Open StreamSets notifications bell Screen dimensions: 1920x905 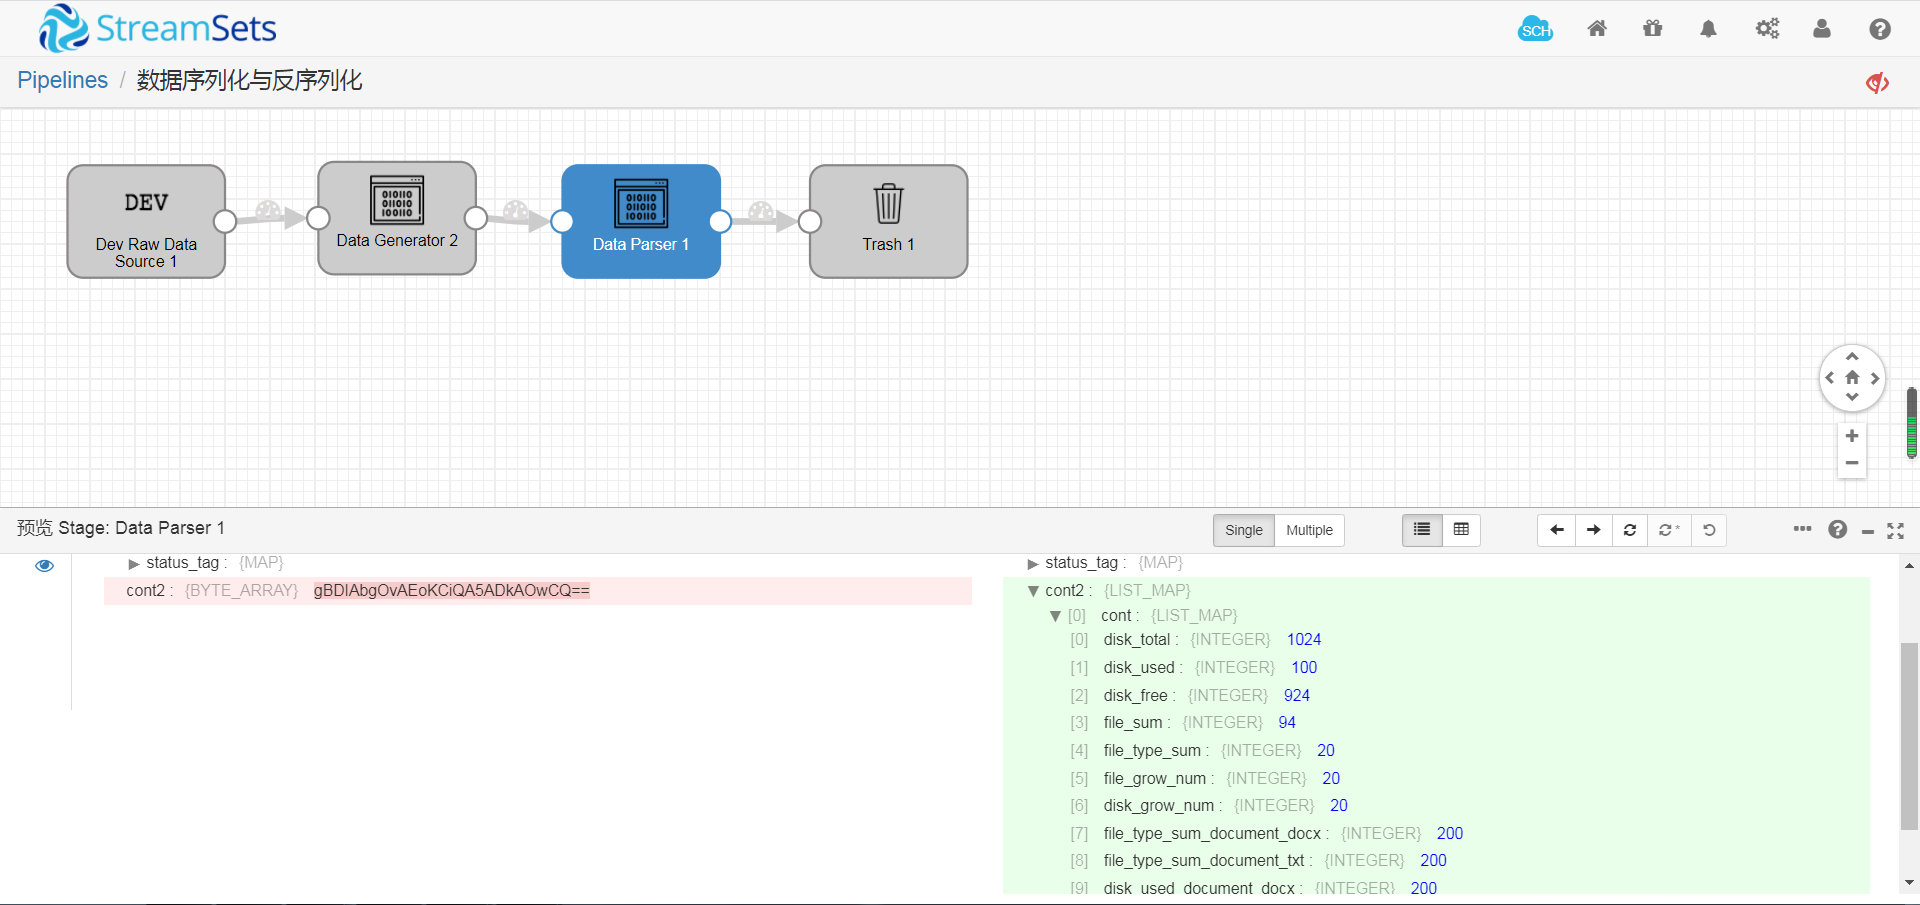click(x=1708, y=29)
